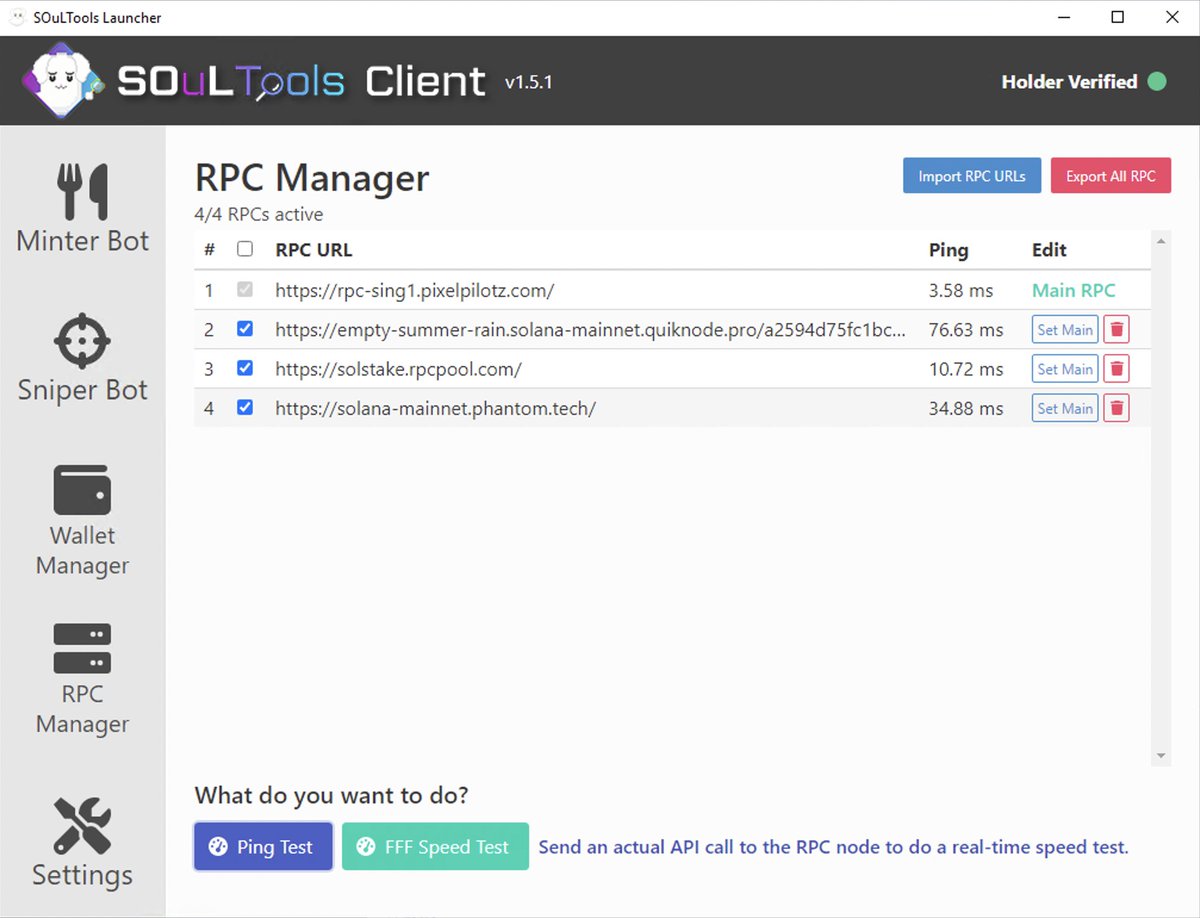Viewport: 1200px width, 918px height.
Task: Select the https://rpc-sing1.pixelpilotz.com/ URL text
Action: click(x=415, y=291)
